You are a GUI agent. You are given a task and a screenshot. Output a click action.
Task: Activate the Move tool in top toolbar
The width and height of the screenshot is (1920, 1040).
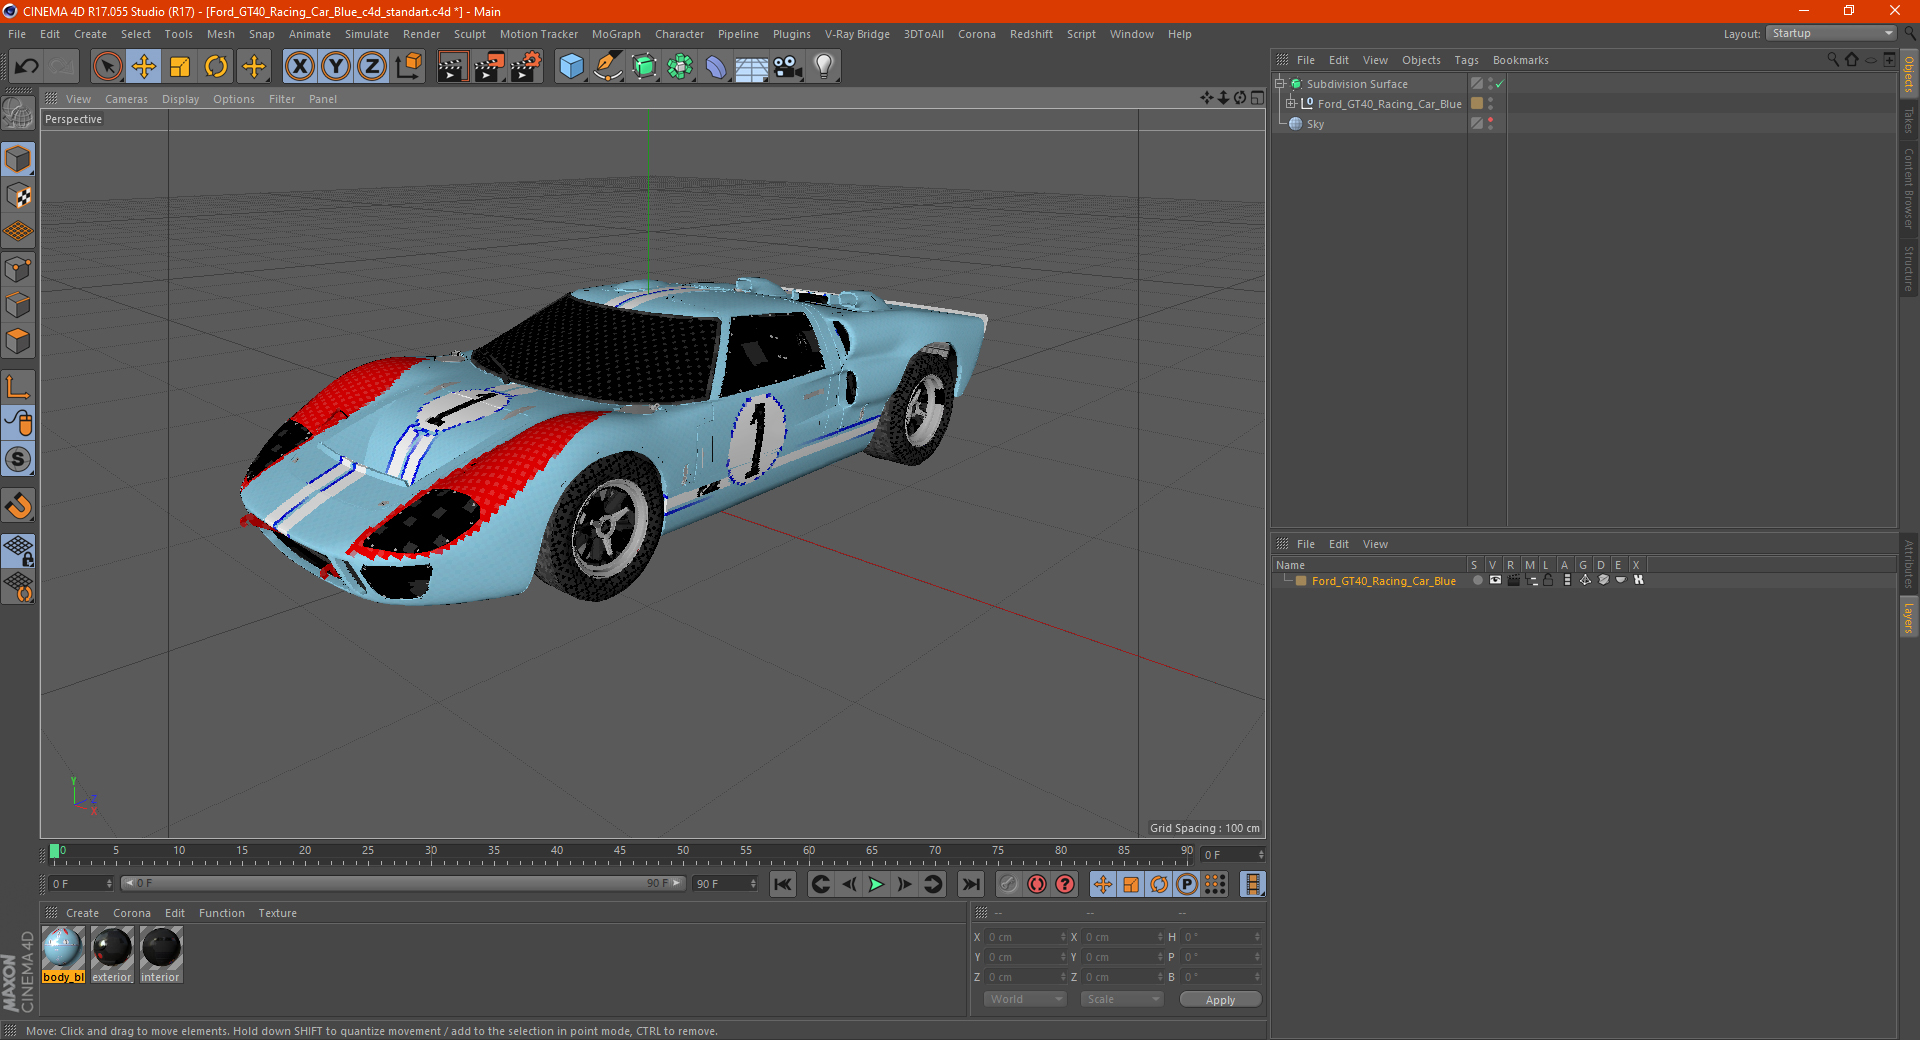click(x=144, y=67)
